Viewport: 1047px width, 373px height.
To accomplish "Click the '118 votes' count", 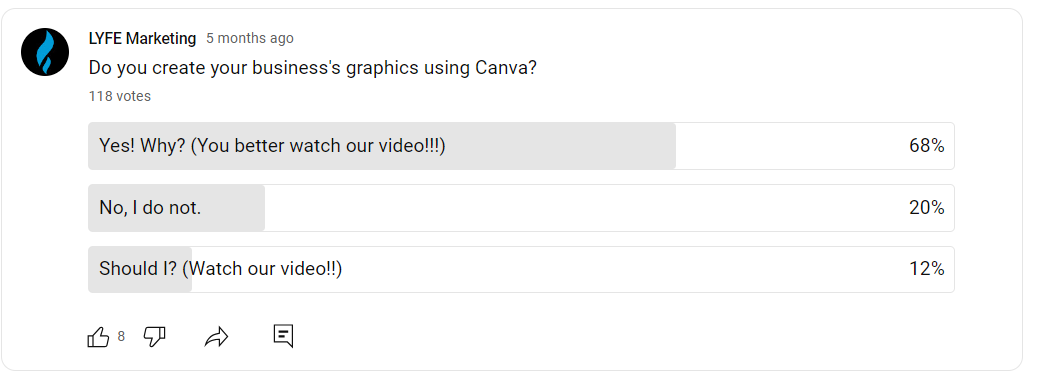I will (120, 96).
